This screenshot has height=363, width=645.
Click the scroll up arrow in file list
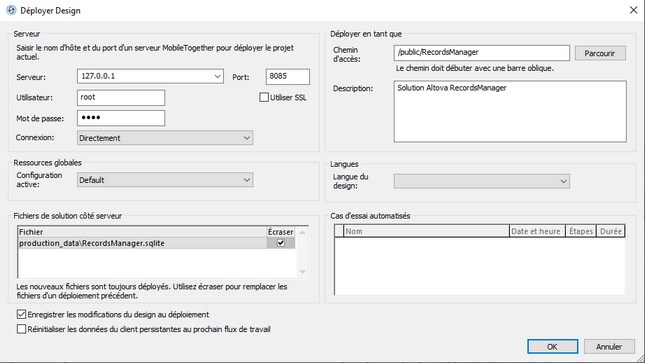coord(302,232)
